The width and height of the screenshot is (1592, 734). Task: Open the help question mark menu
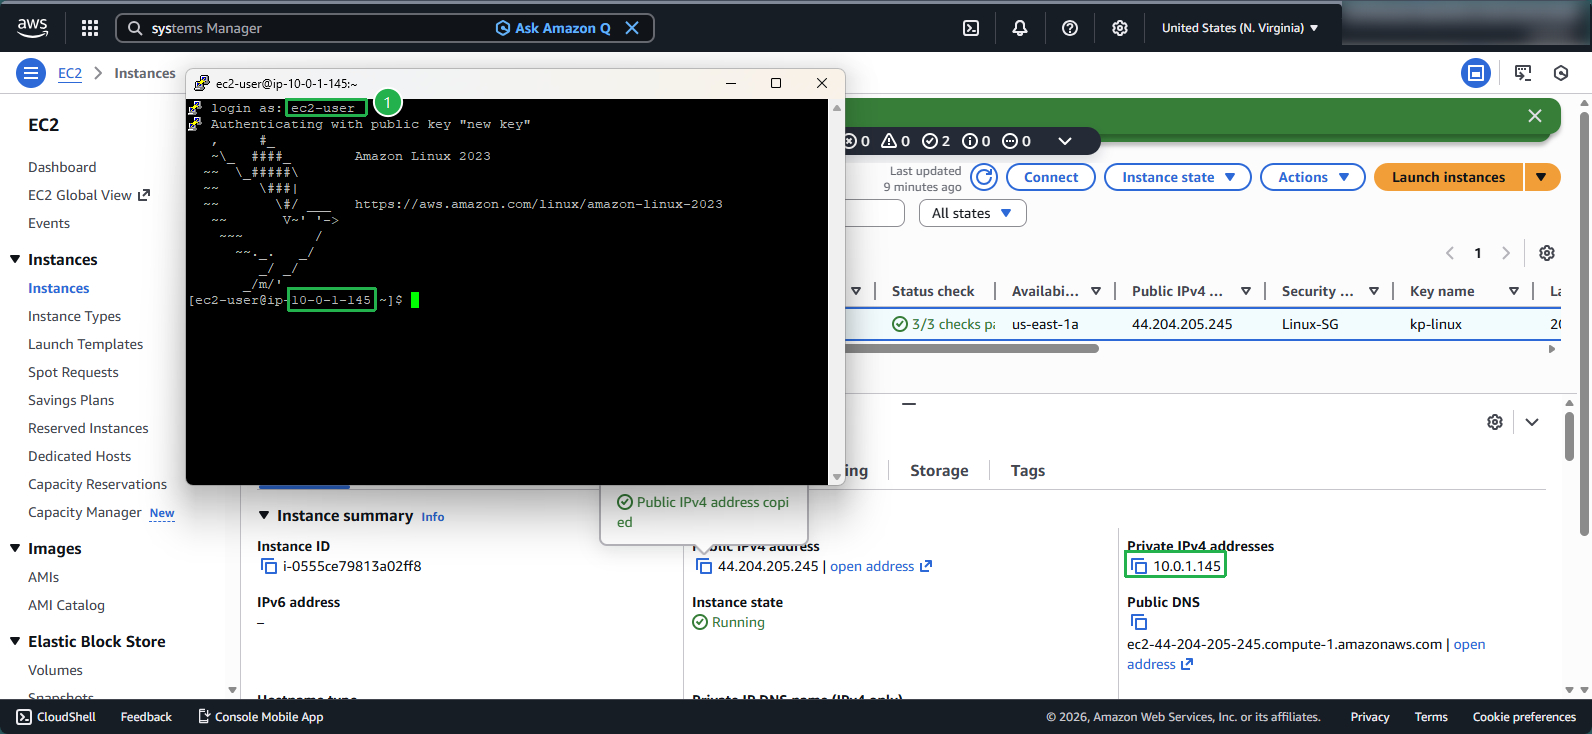[1070, 28]
